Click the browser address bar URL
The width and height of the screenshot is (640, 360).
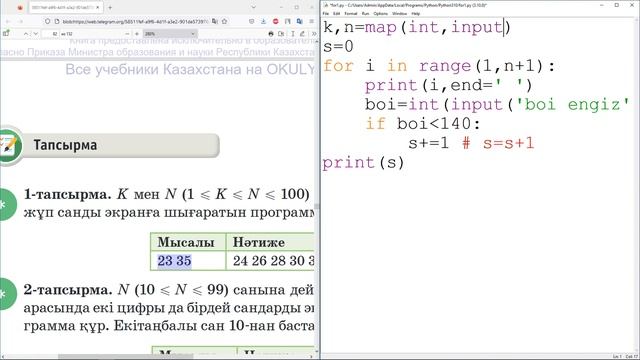pyautogui.click(x=136, y=21)
